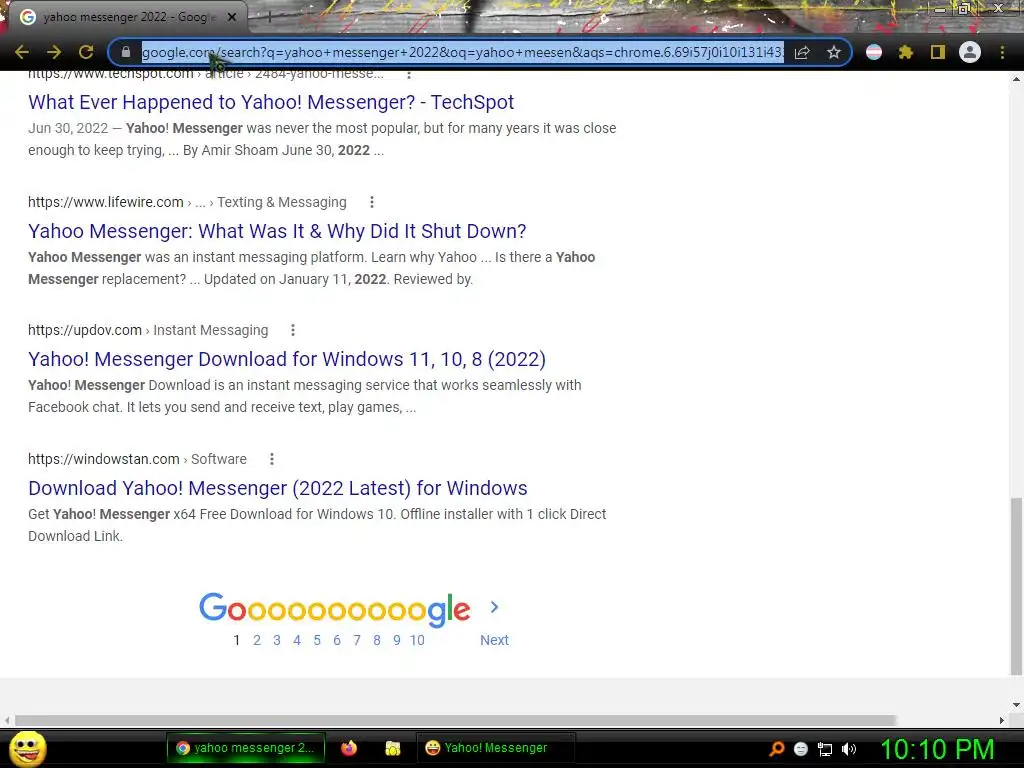The image size is (1024, 768).
Task: Reload the page with the refresh icon
Action: point(86,52)
